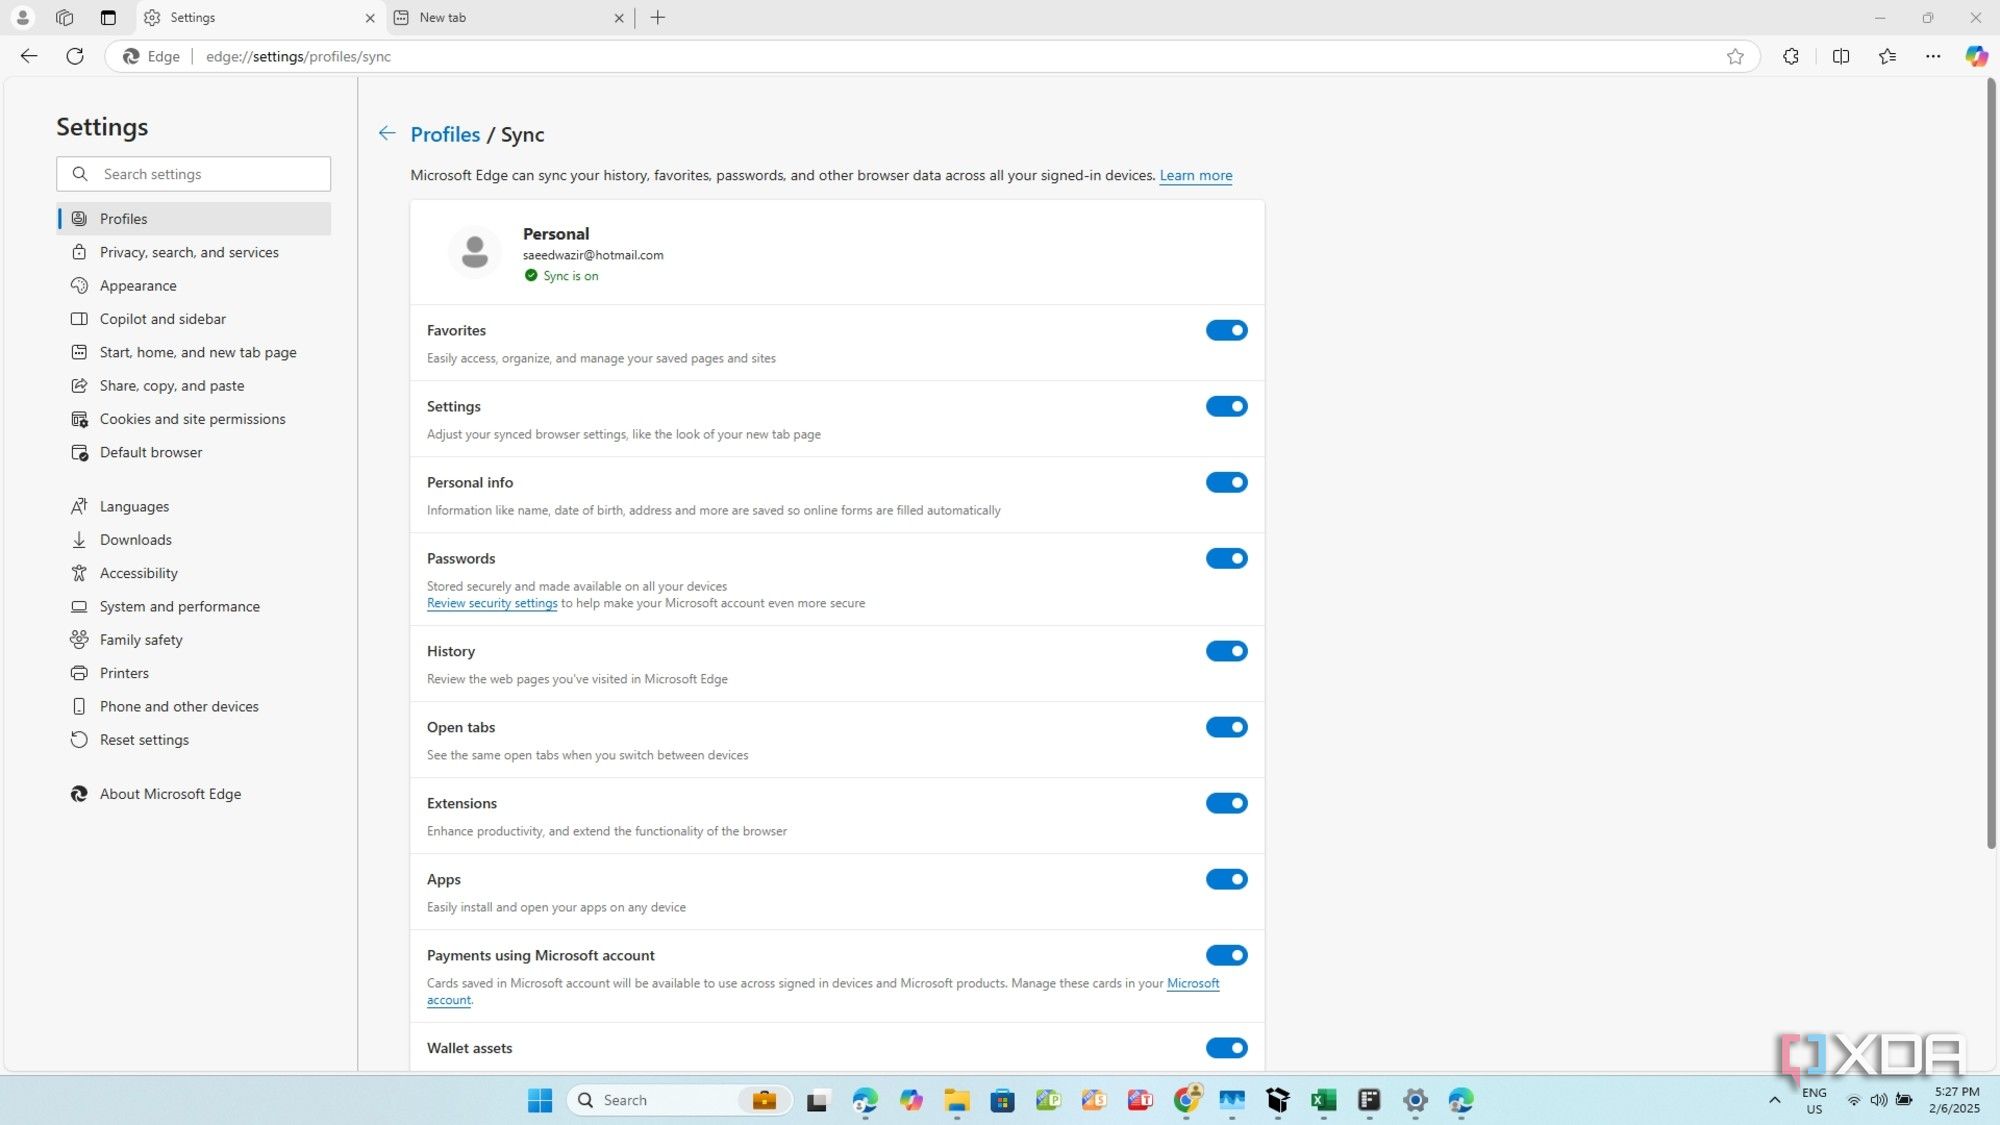The image size is (2000, 1125).
Task: Select the Profiles sidebar icon
Action: click(x=79, y=218)
